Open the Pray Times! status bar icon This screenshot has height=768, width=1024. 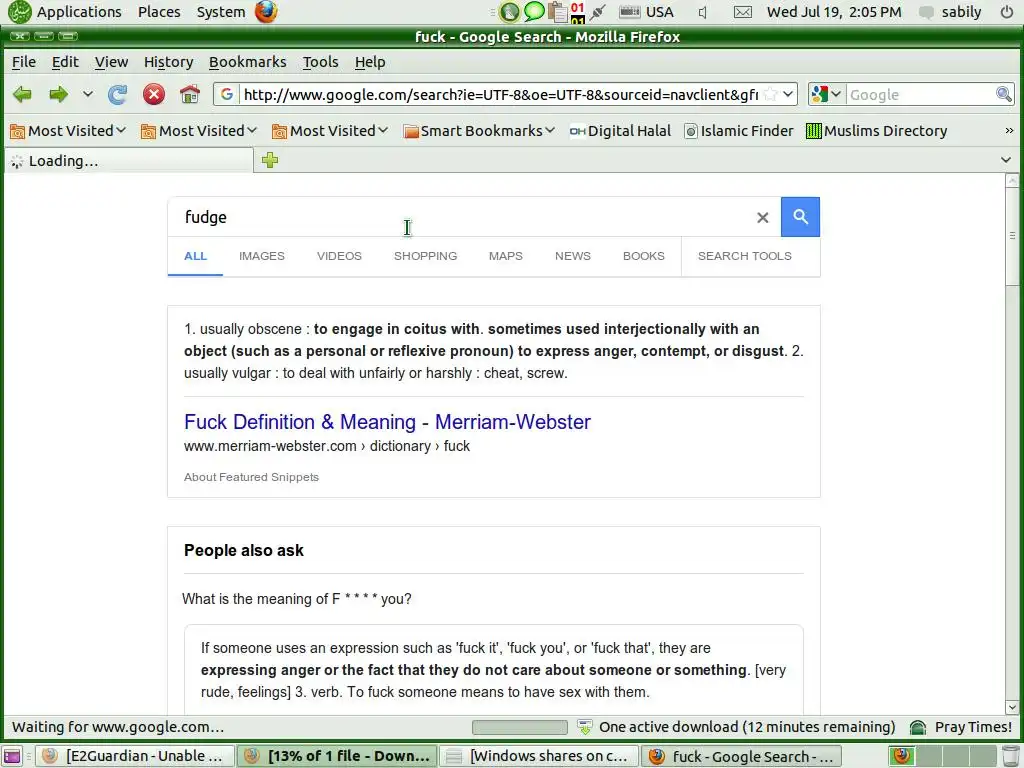pyautogui.click(x=918, y=727)
